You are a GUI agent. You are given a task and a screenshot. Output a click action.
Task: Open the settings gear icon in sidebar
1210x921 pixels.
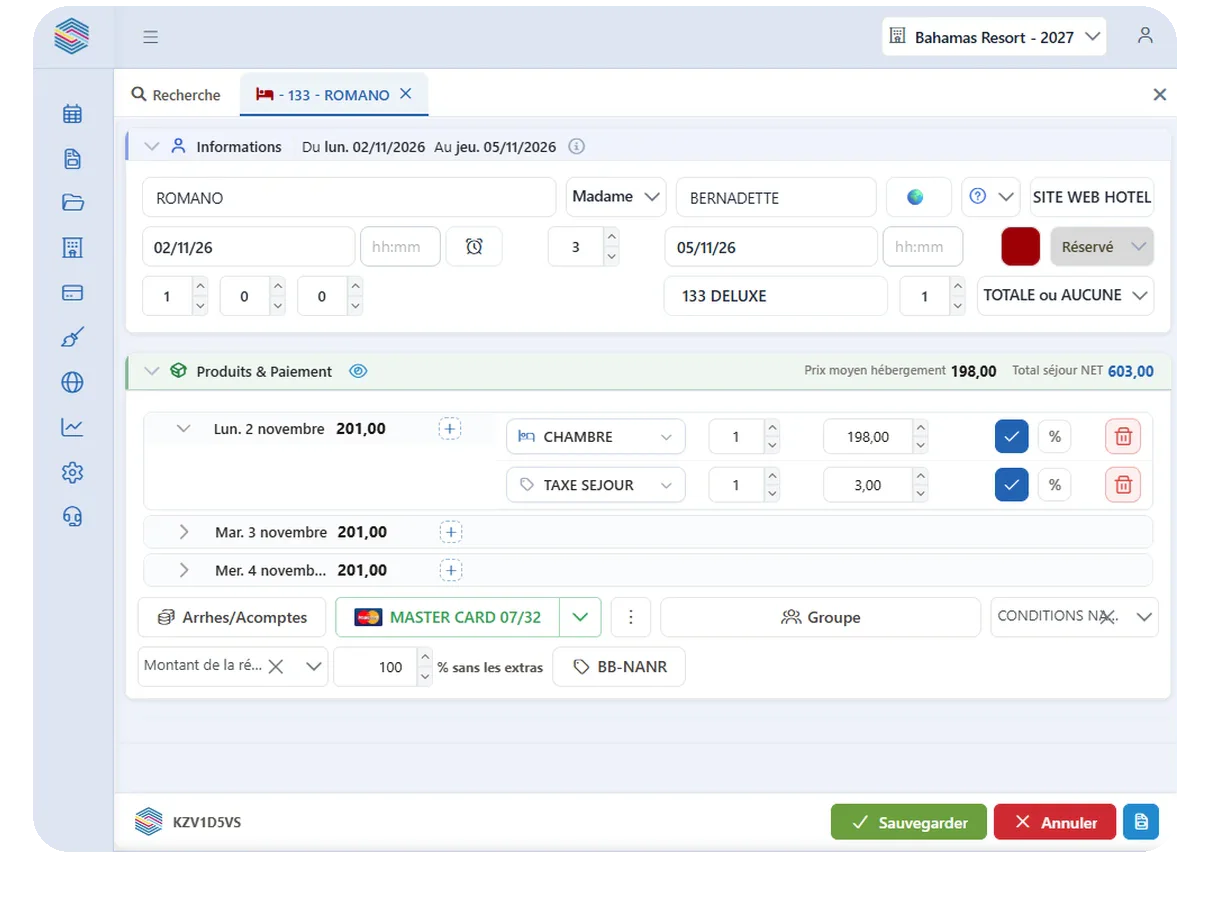(x=72, y=472)
